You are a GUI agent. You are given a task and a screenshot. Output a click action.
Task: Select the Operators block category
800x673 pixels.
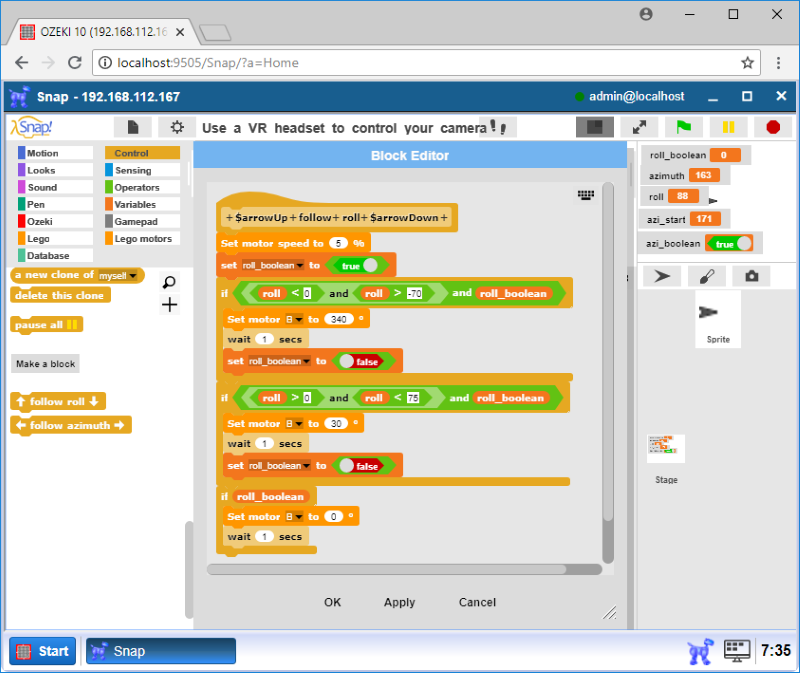click(x=142, y=187)
